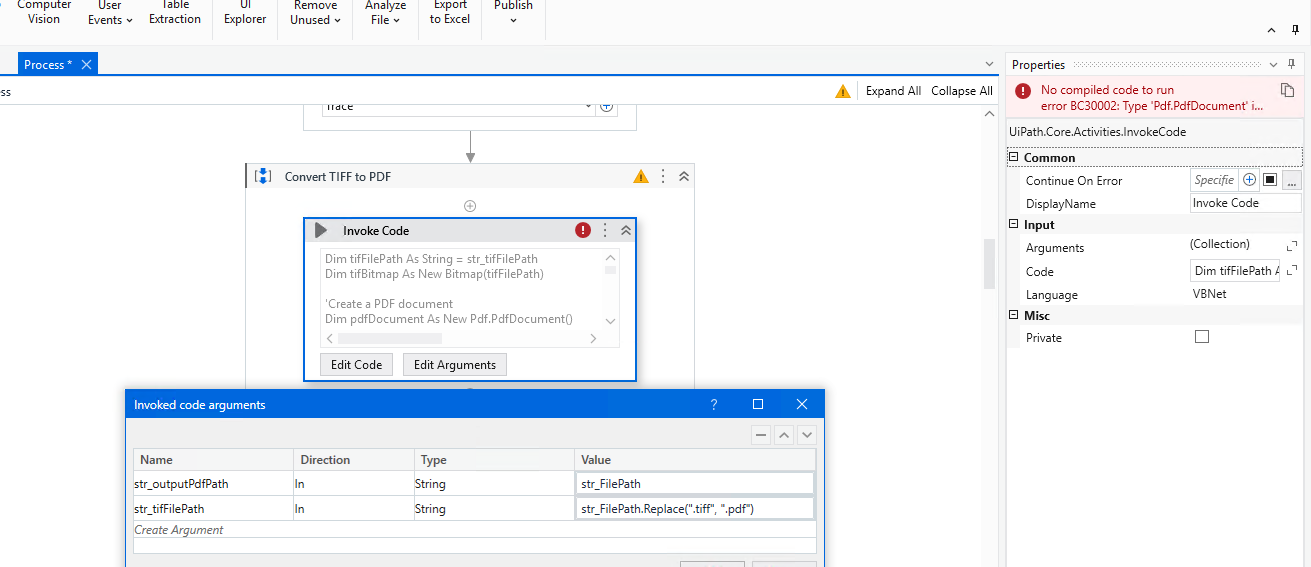The width and height of the screenshot is (1311, 567).
Task: Click warning icon on Convert TIFF to PDF
Action: tap(641, 177)
